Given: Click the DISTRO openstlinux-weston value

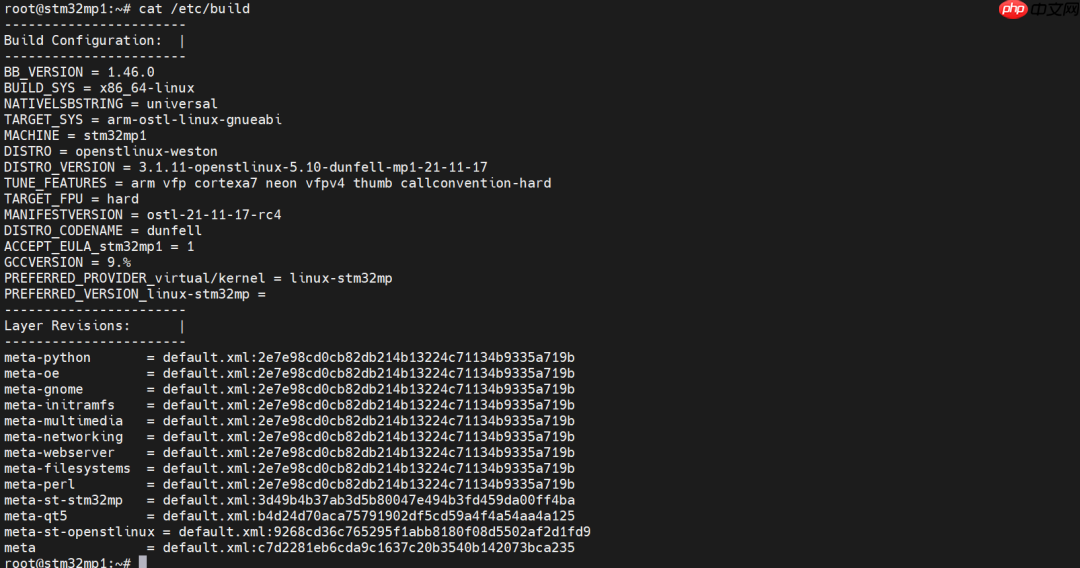Looking at the screenshot, I should (147, 151).
